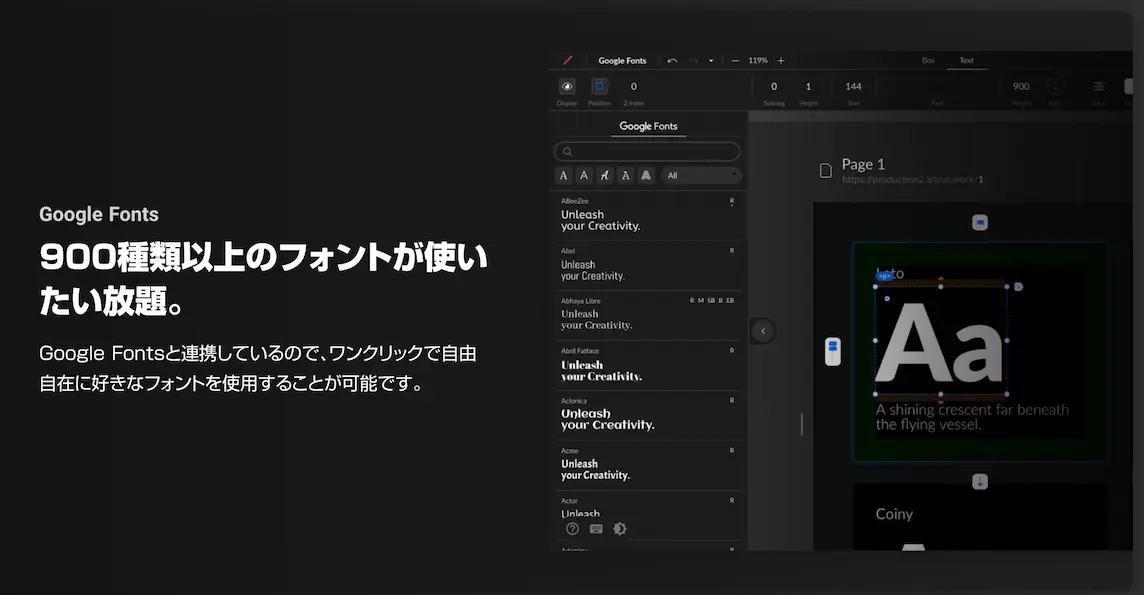Click the Page 1 title
This screenshot has width=1144, height=595.
[x=863, y=165]
